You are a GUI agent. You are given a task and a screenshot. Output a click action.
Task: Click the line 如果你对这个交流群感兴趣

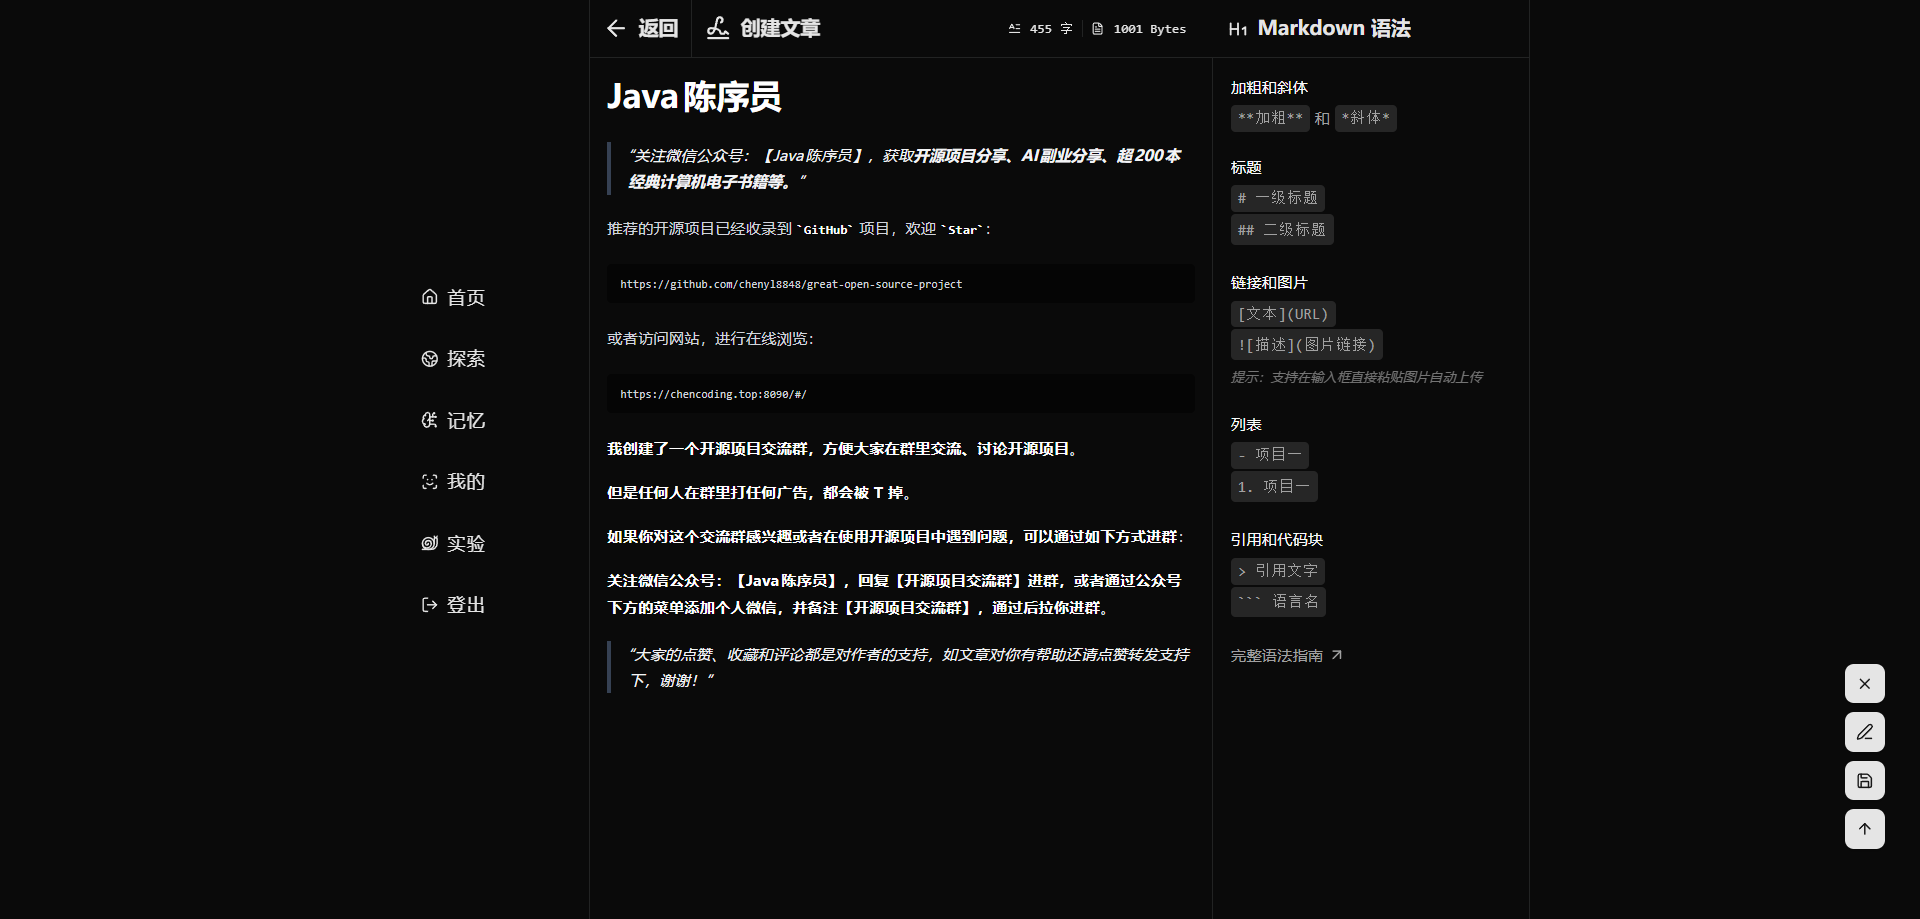click(x=896, y=537)
